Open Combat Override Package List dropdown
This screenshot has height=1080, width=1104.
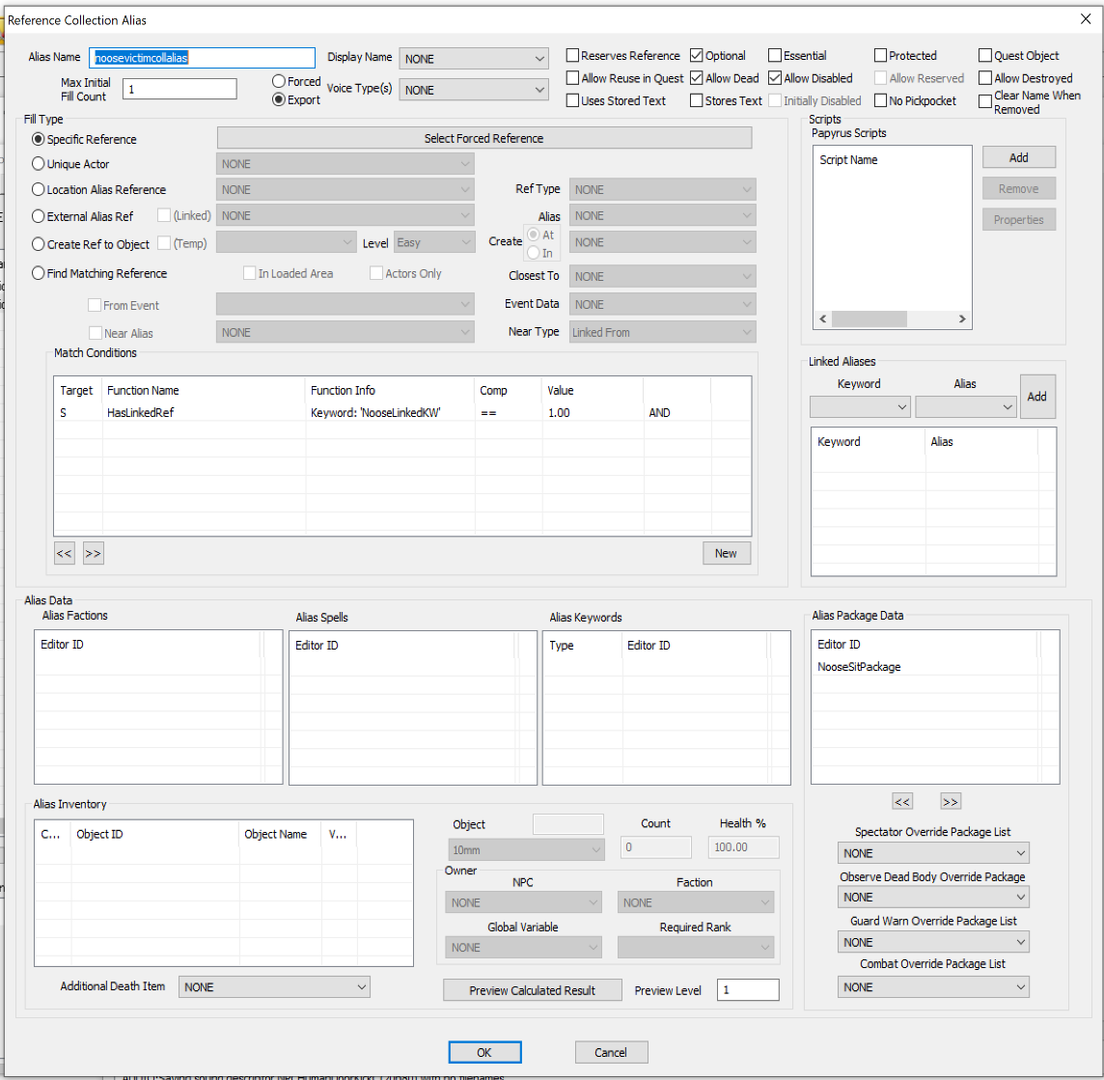click(933, 987)
